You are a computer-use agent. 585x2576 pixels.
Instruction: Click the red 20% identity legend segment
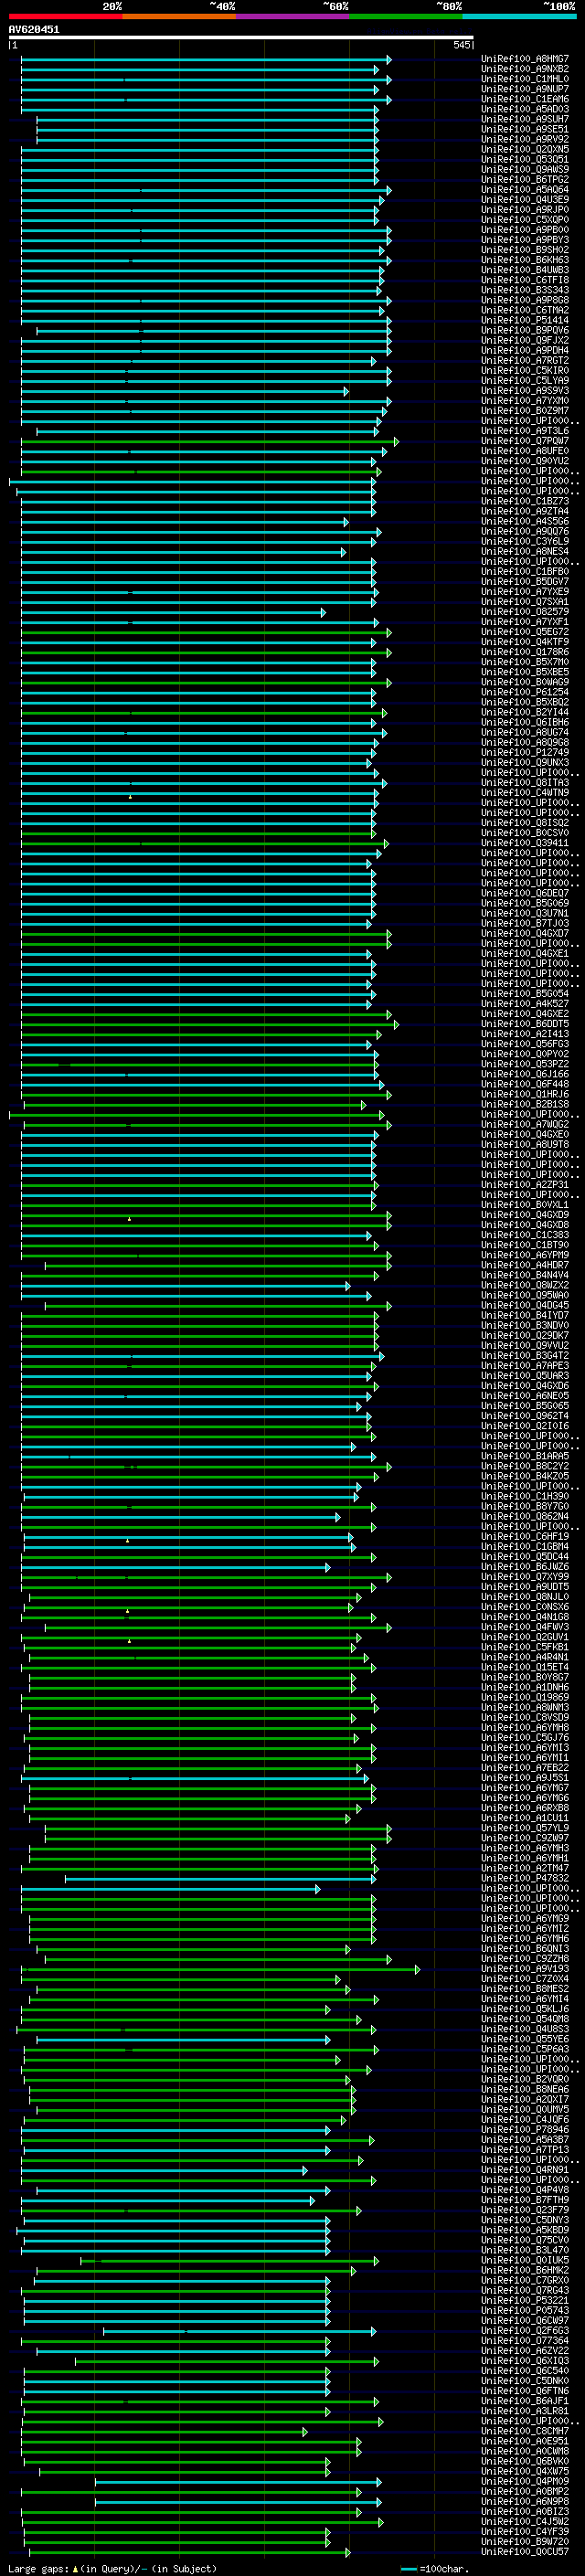click(65, 16)
